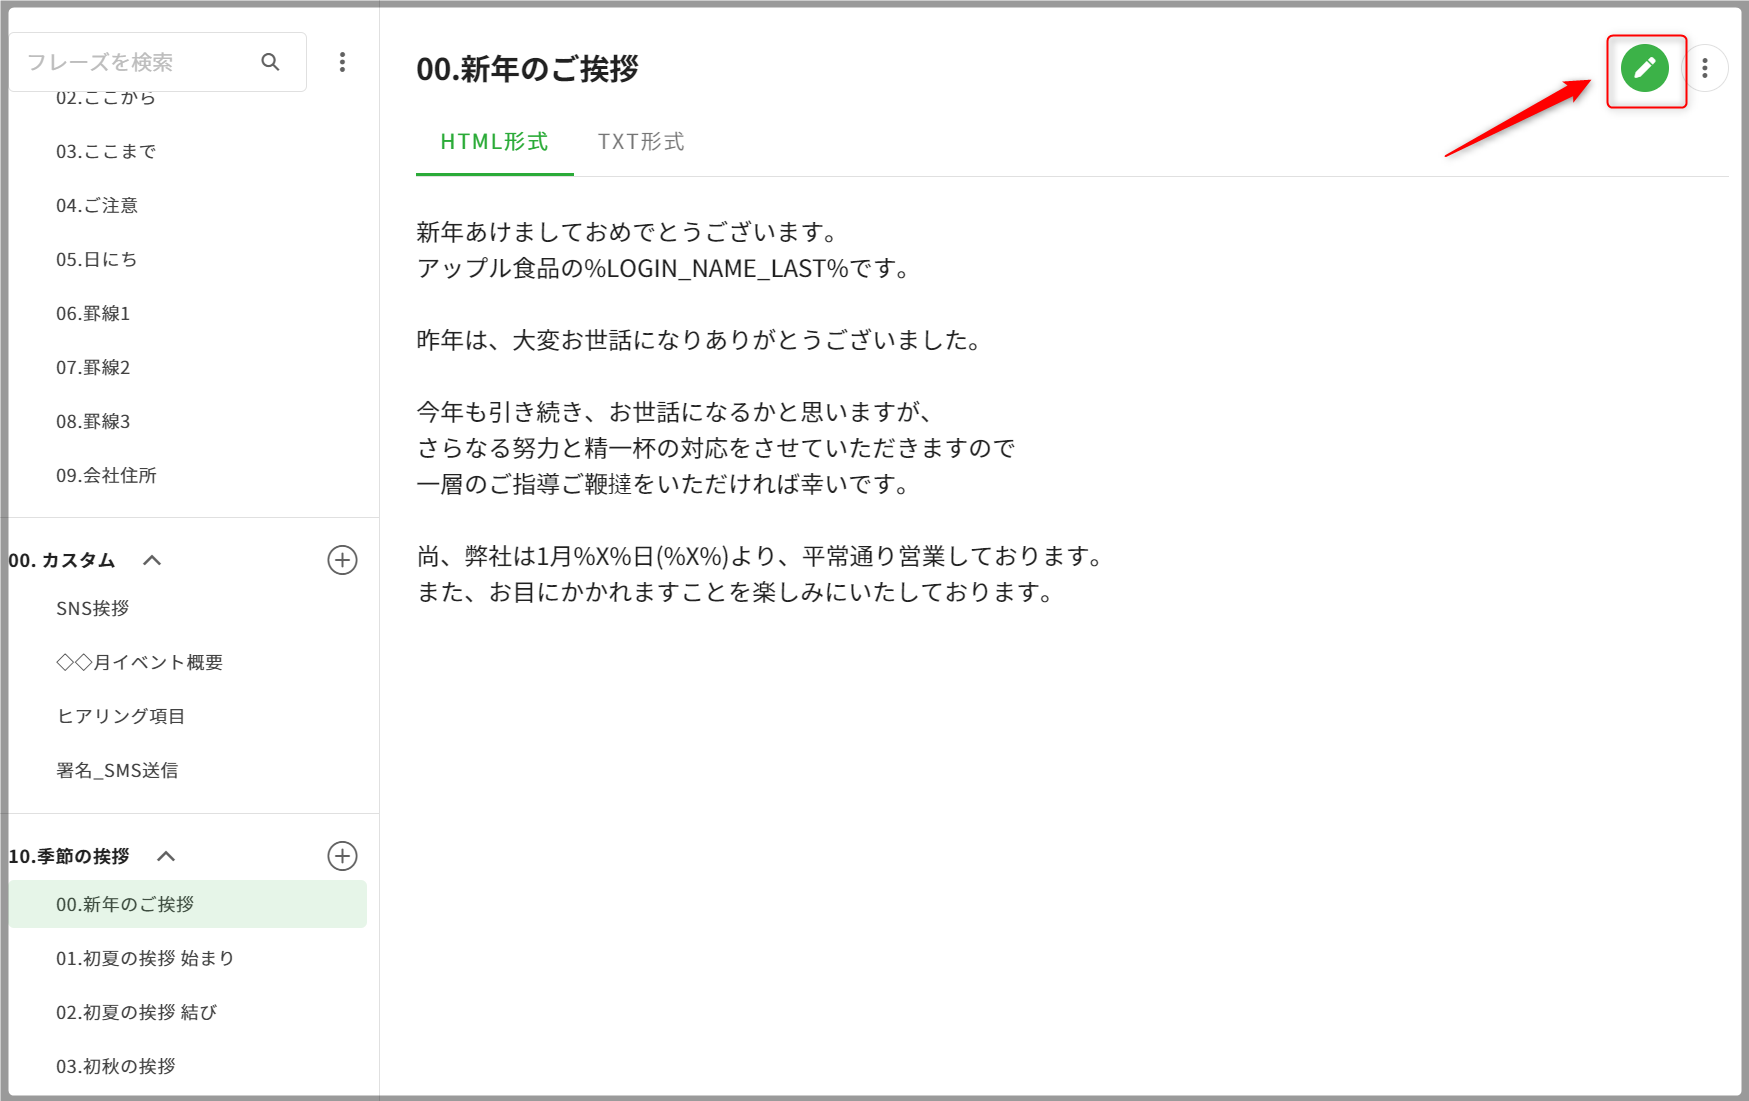The width and height of the screenshot is (1749, 1101).
Task: Open the 03.ここまで phrase
Action: point(106,152)
